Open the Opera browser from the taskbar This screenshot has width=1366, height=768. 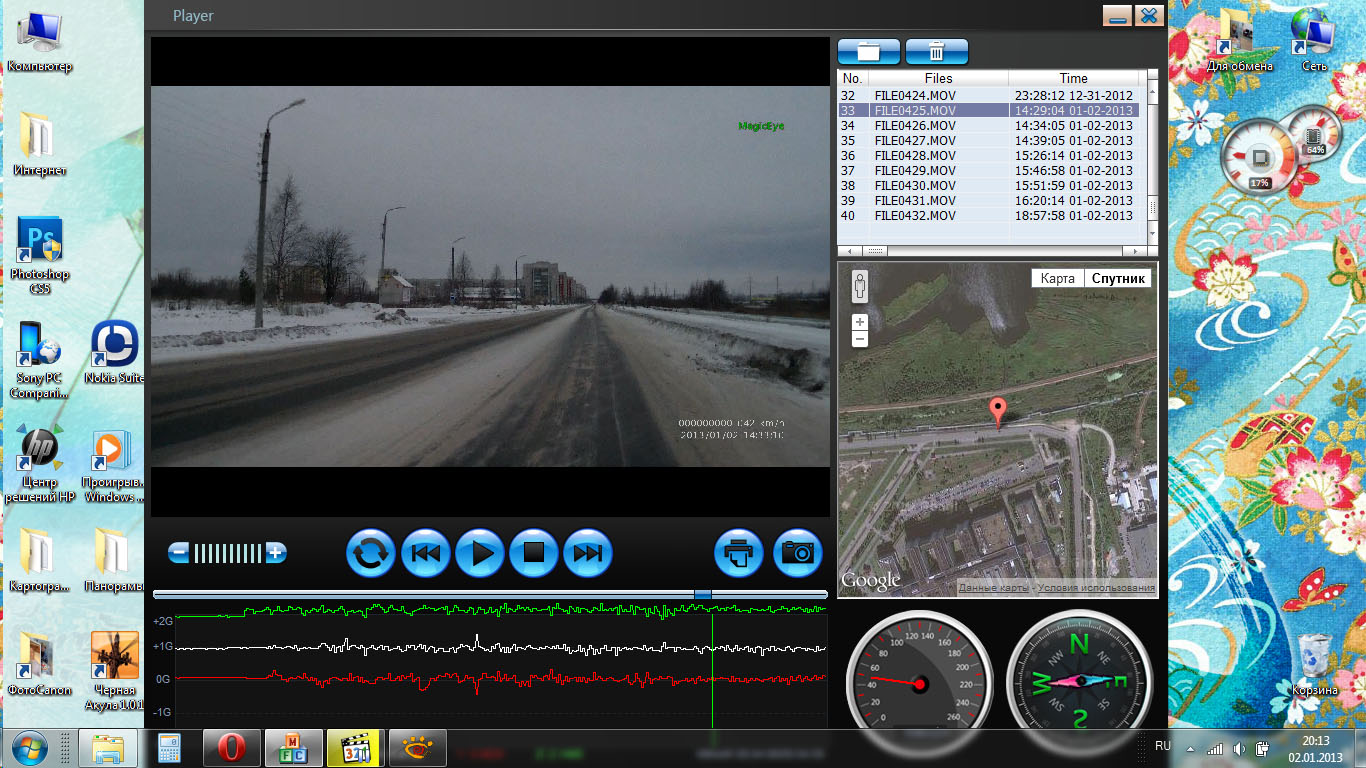click(231, 748)
